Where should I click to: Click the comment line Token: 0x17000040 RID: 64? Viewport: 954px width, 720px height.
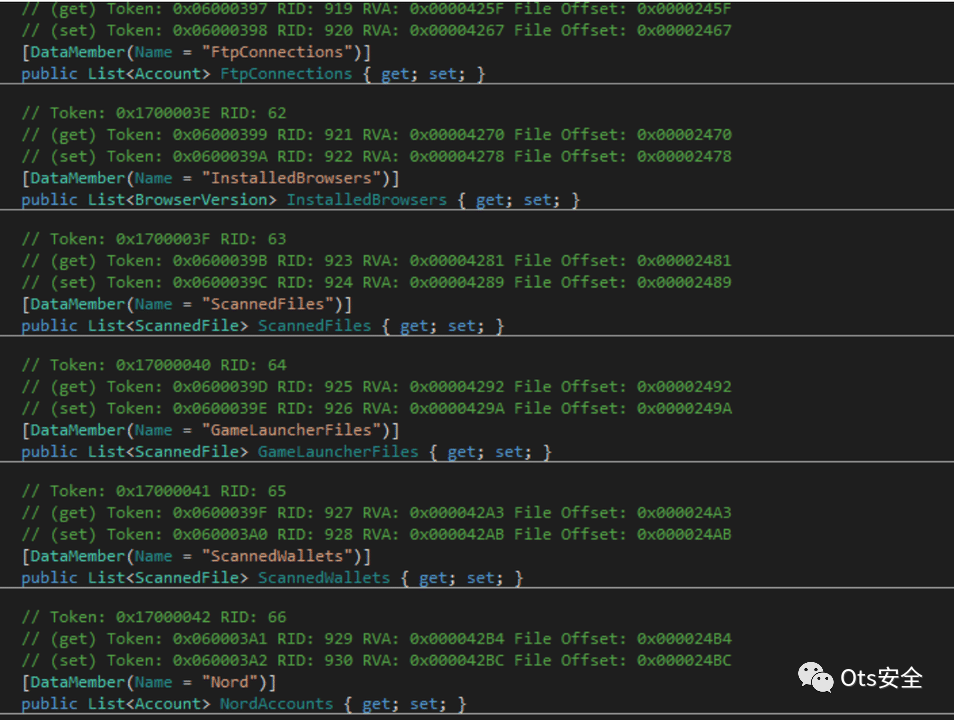(x=154, y=365)
